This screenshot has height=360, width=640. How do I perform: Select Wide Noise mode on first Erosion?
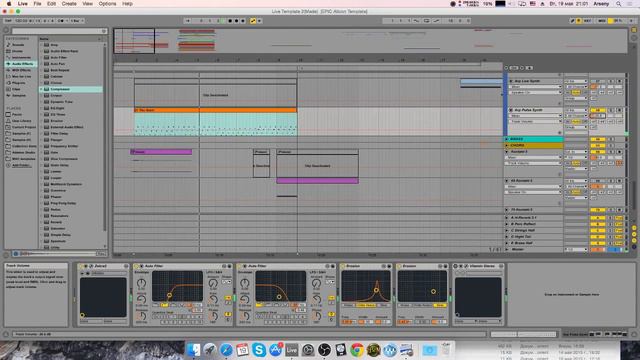(366, 305)
